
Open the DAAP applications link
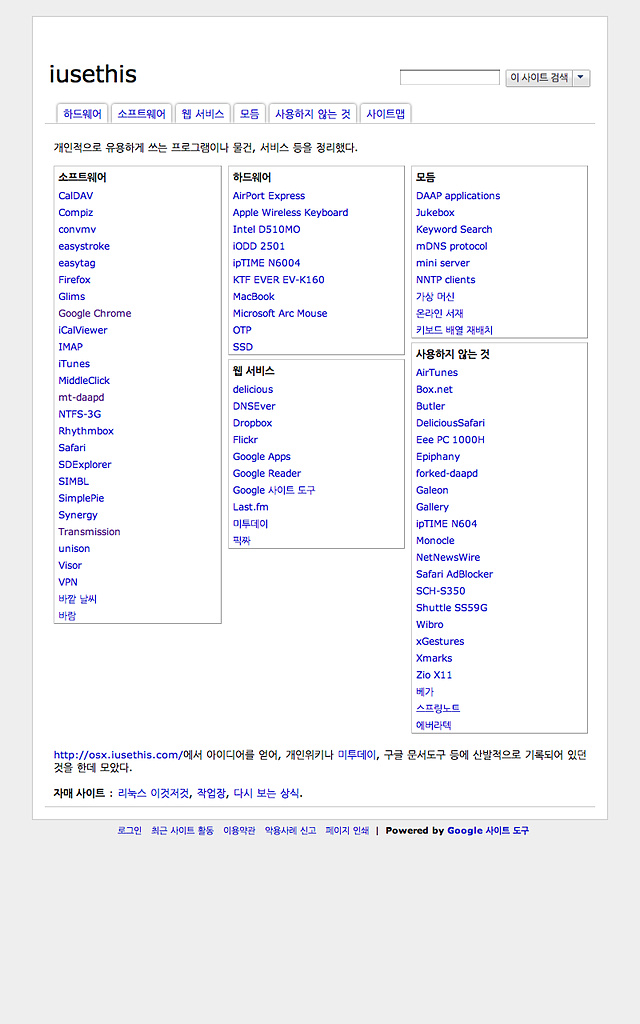(x=458, y=196)
